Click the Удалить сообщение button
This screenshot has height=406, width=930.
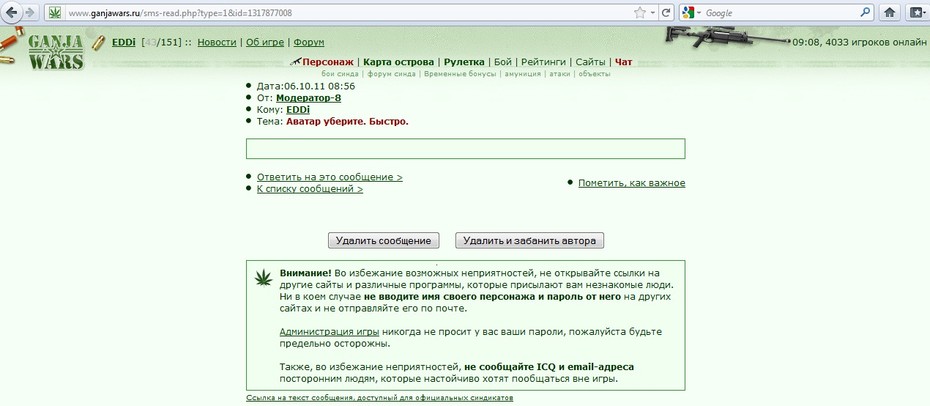click(x=384, y=240)
